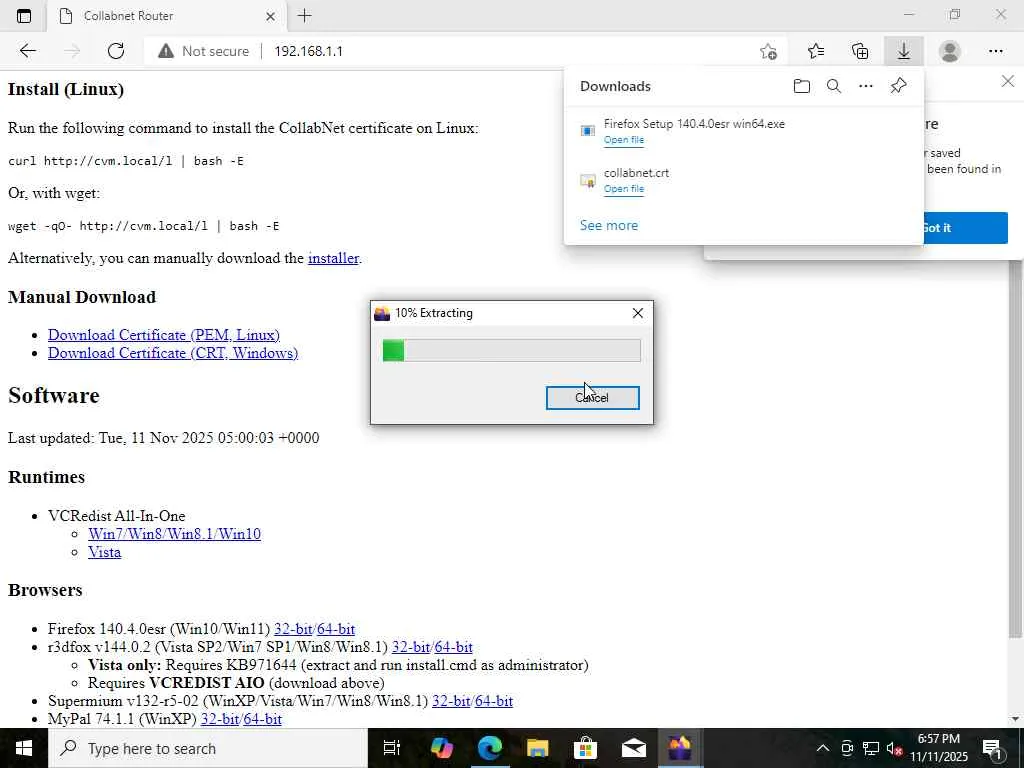Open more options in Downloads panel

pyautogui.click(x=865, y=86)
